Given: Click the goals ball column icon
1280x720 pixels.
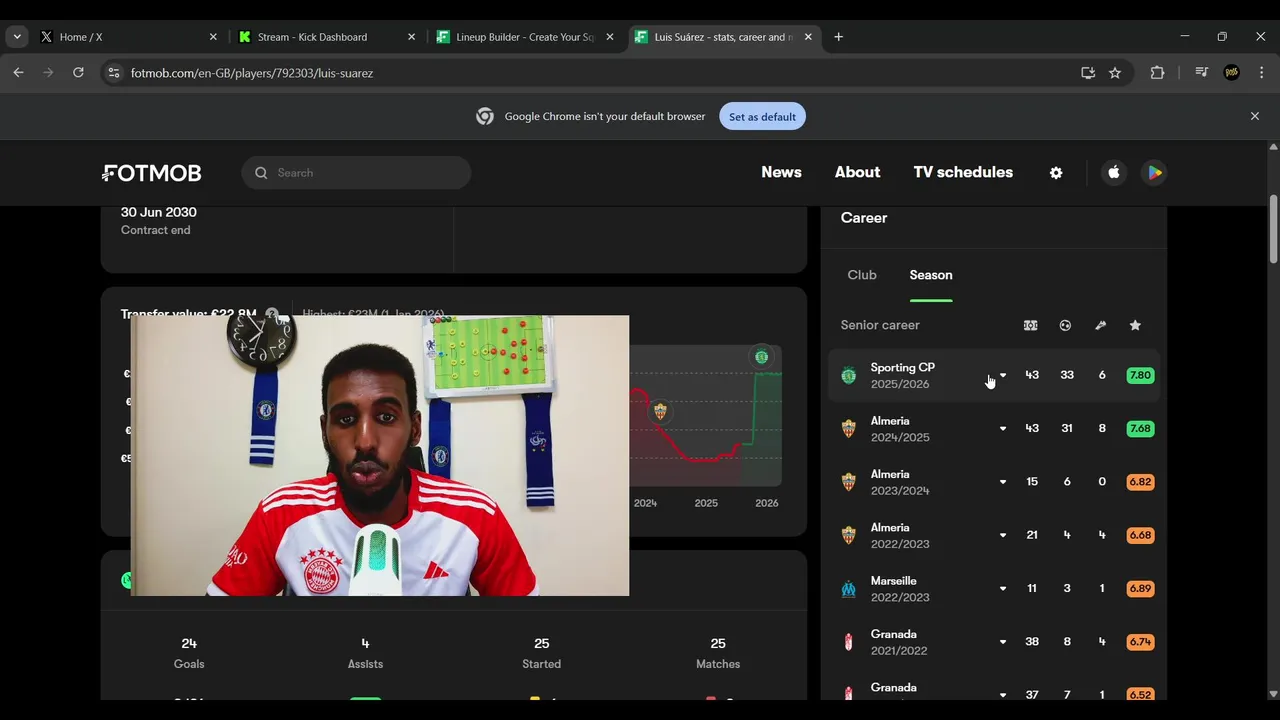Looking at the screenshot, I should (x=1065, y=325).
